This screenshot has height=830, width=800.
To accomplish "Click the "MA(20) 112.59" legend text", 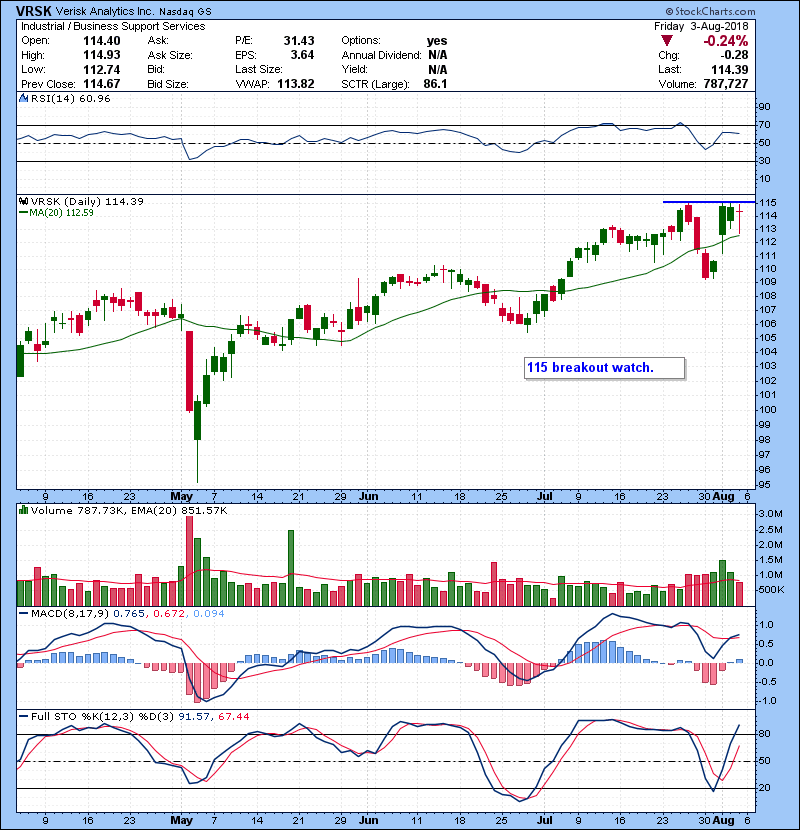I will pos(61,212).
